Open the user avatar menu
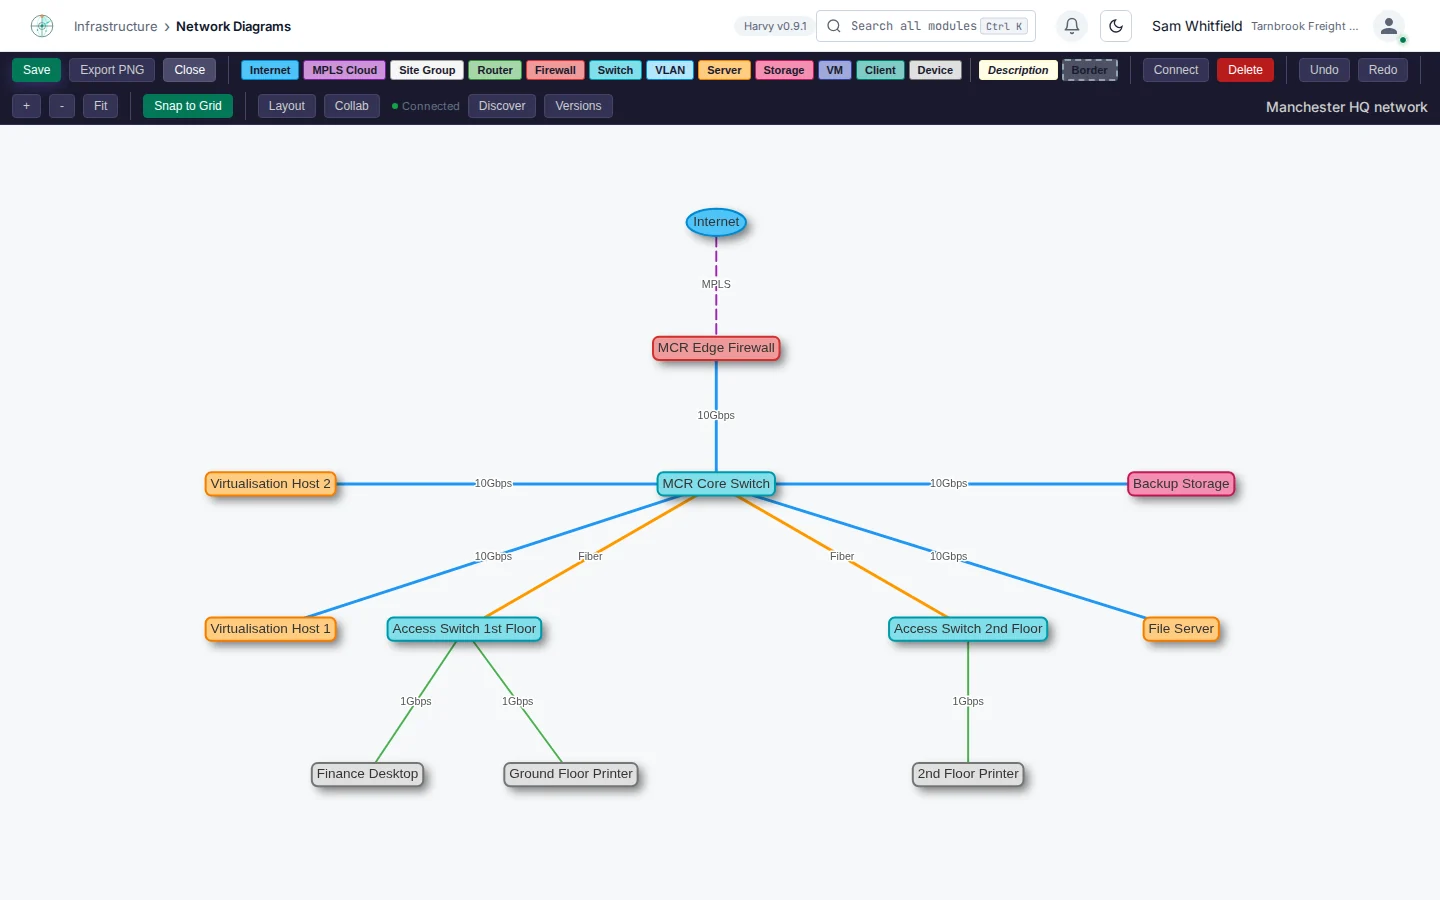 [1389, 26]
